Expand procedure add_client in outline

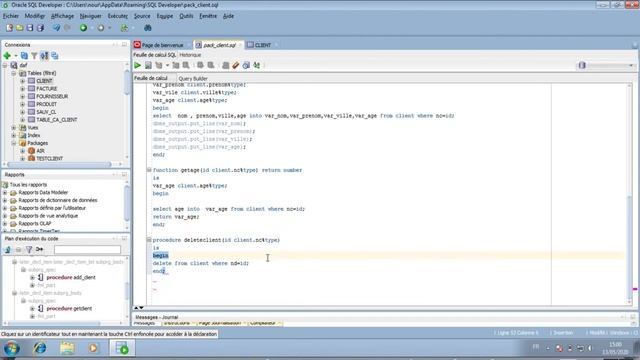[32, 278]
